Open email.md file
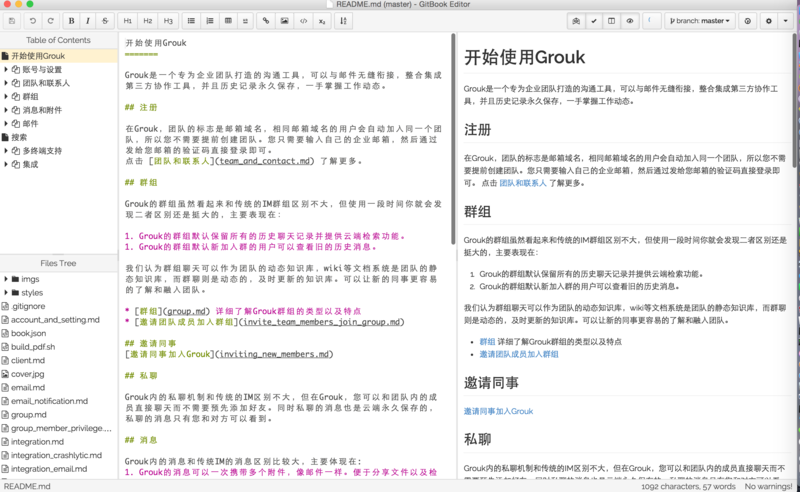The image size is (800, 492). [59, 387]
